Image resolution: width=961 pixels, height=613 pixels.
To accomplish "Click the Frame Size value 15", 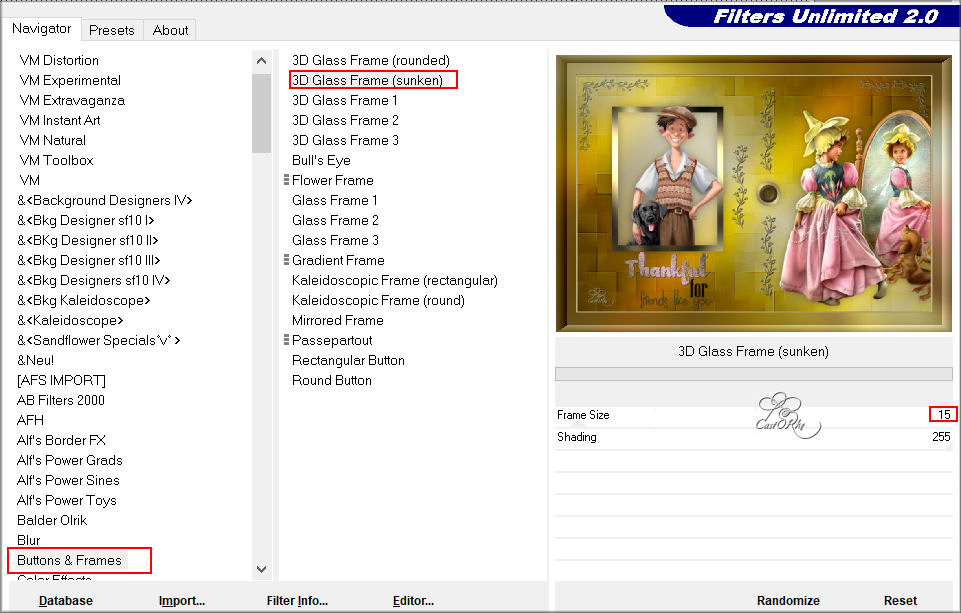I will pyautogui.click(x=943, y=415).
